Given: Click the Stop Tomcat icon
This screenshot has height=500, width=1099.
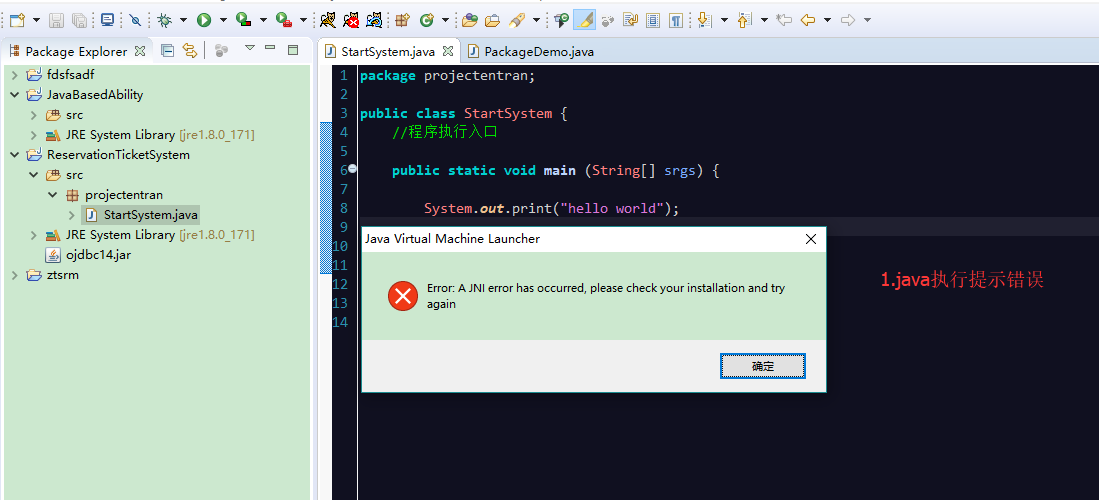Looking at the screenshot, I should pyautogui.click(x=351, y=20).
